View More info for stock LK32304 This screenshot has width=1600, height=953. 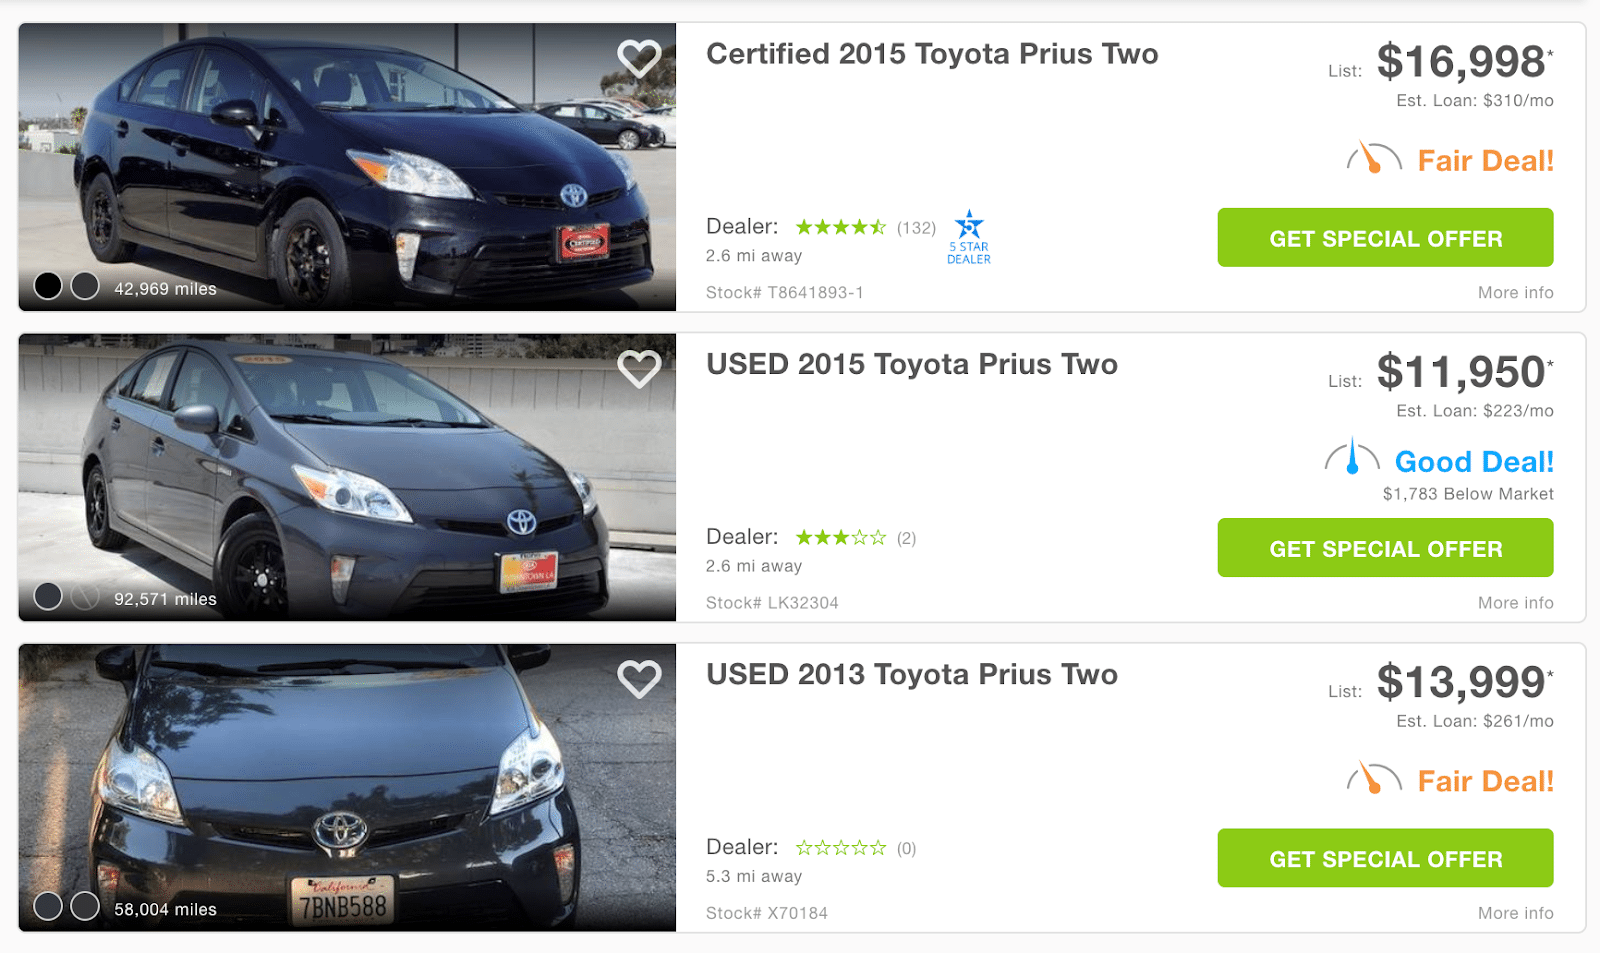pos(1515,603)
